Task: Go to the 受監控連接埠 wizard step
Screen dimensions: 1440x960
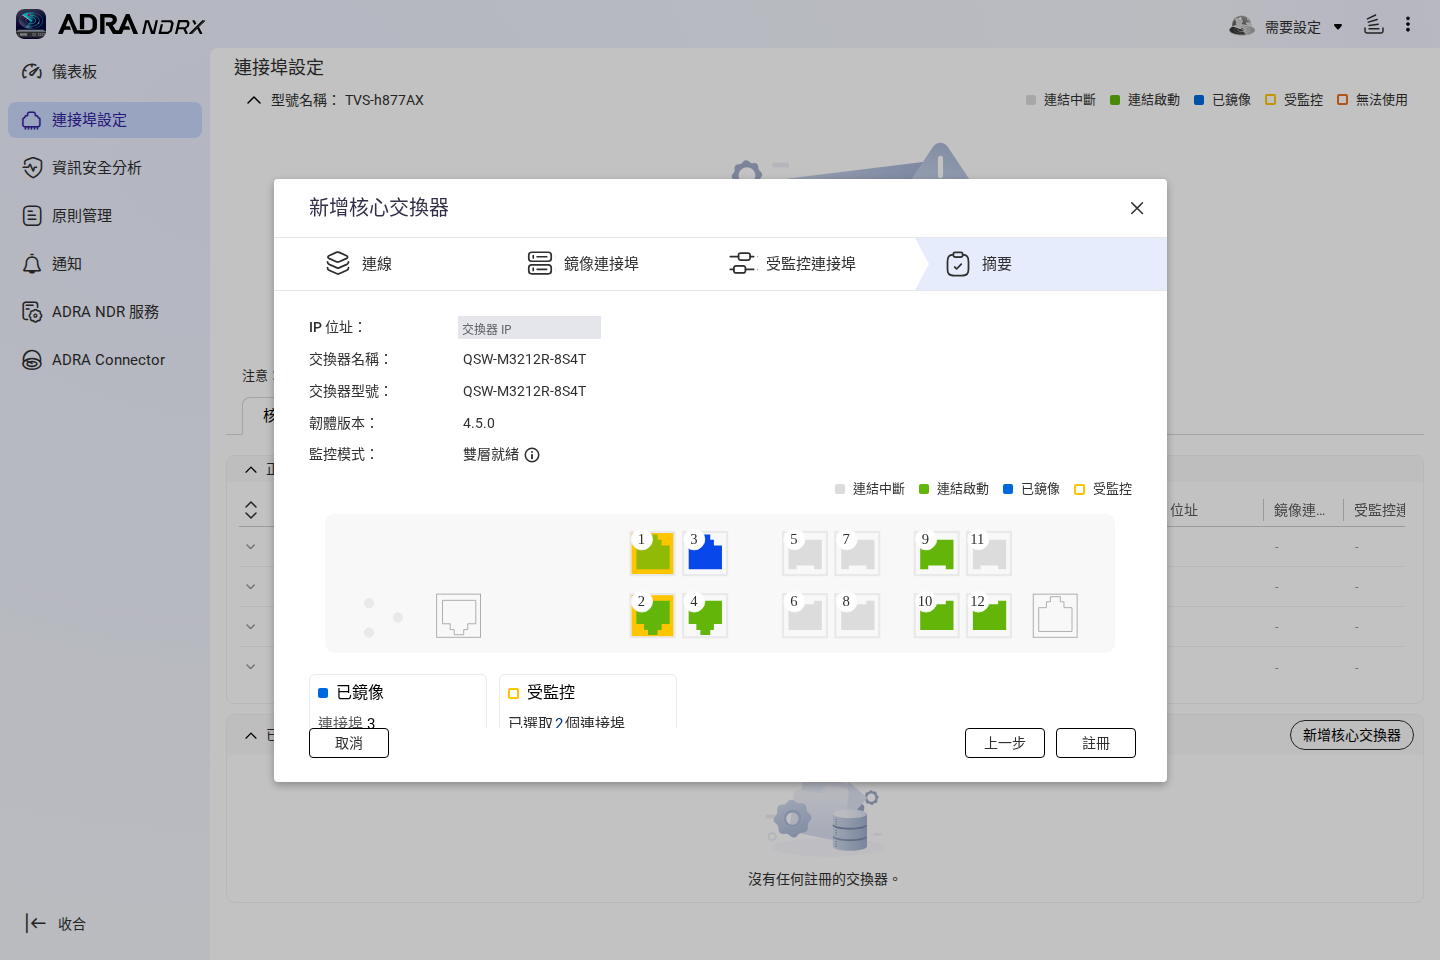Action: coord(792,264)
